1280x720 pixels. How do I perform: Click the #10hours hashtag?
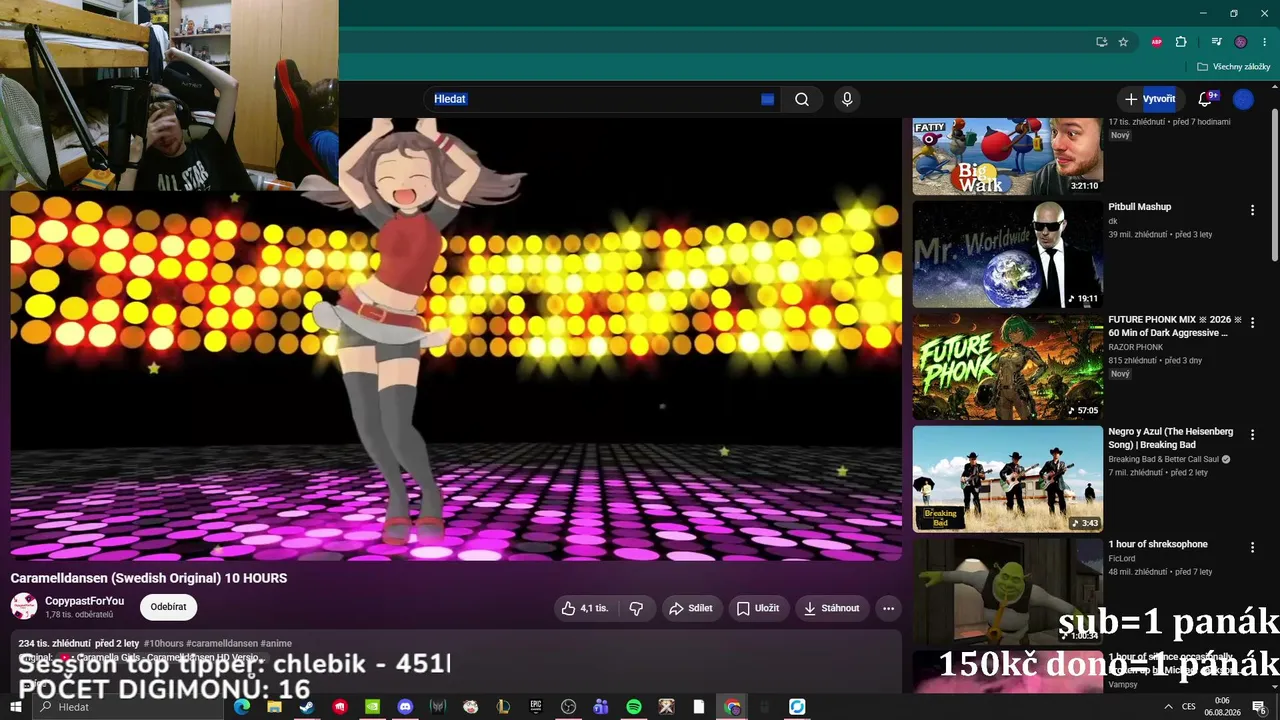click(x=163, y=644)
